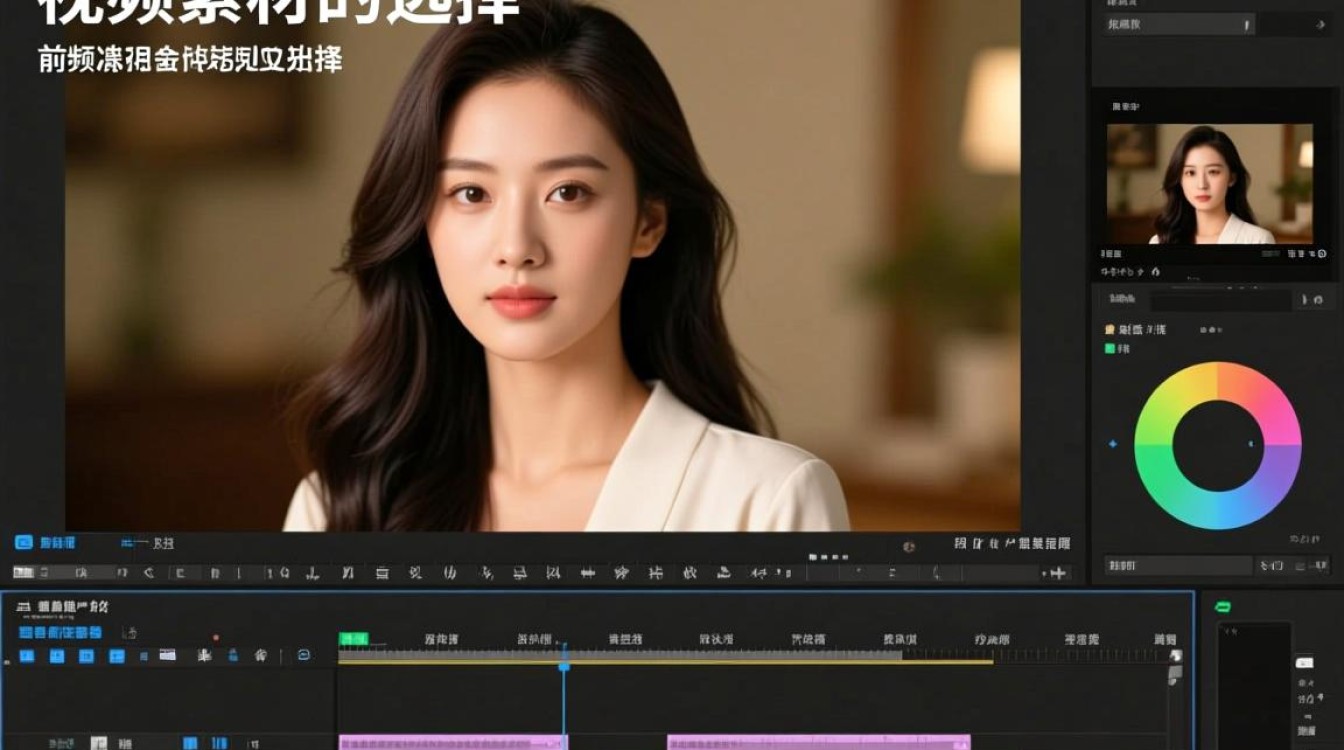Click the blue highlighted label in the timeline panel
1344x750 pixels.
[x=60, y=632]
